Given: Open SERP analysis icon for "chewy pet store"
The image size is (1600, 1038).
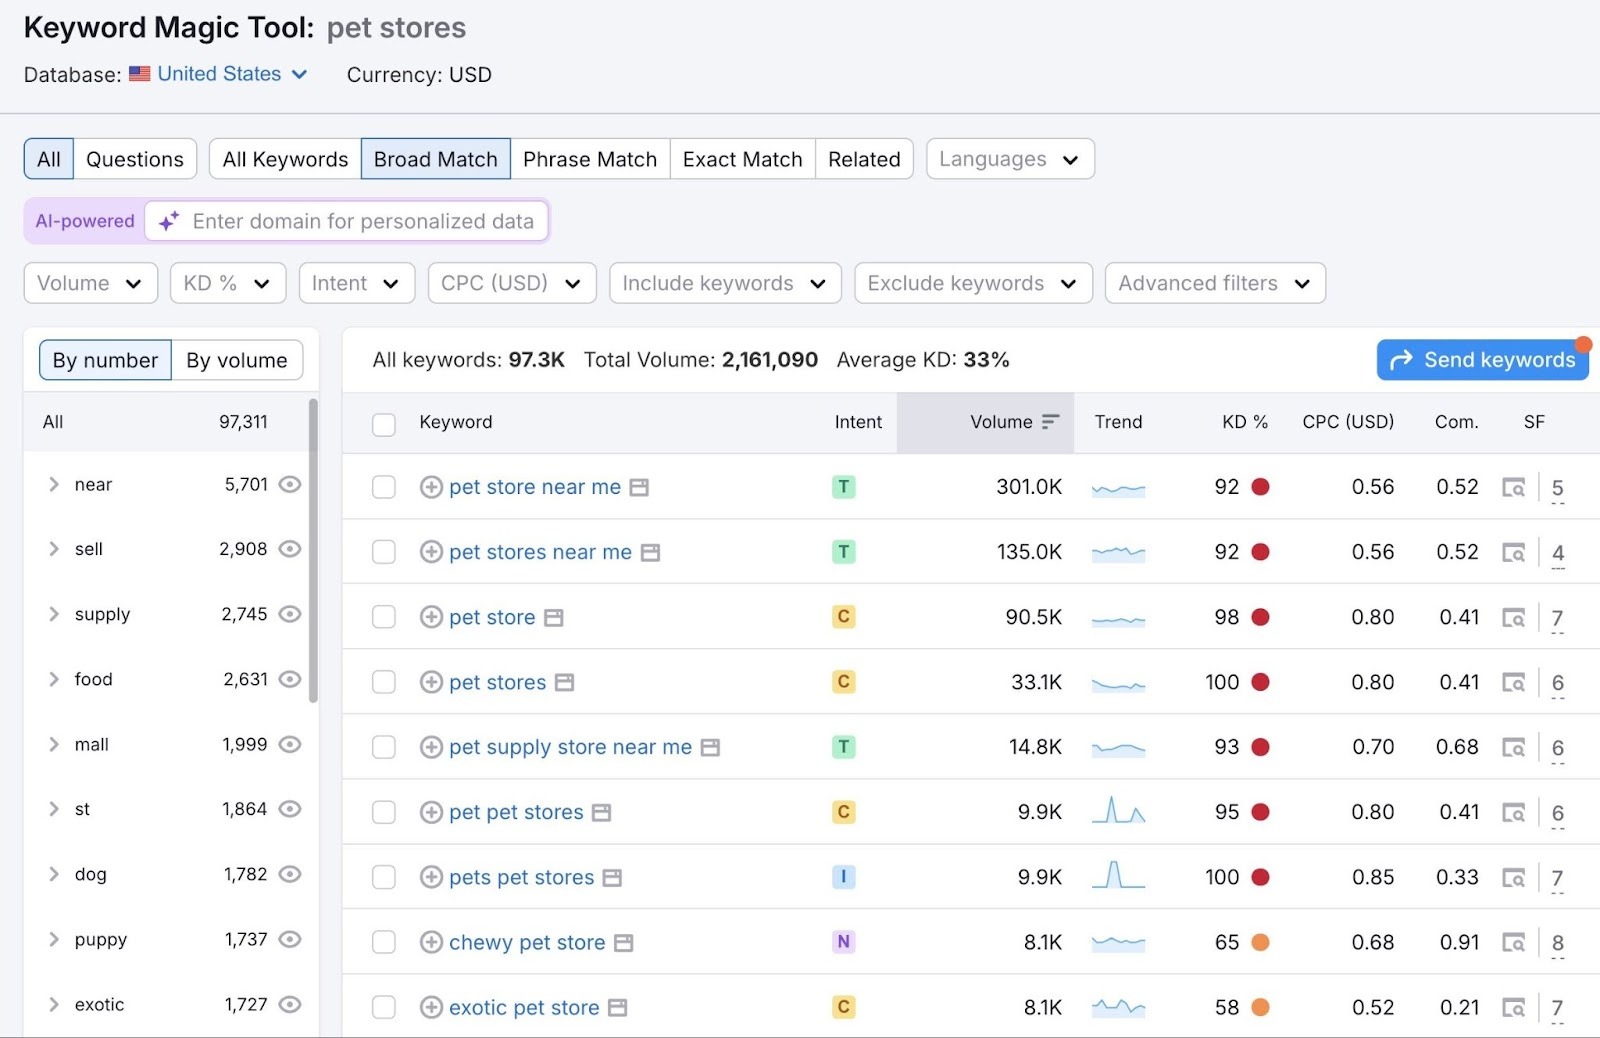Looking at the screenshot, I should tap(1515, 942).
